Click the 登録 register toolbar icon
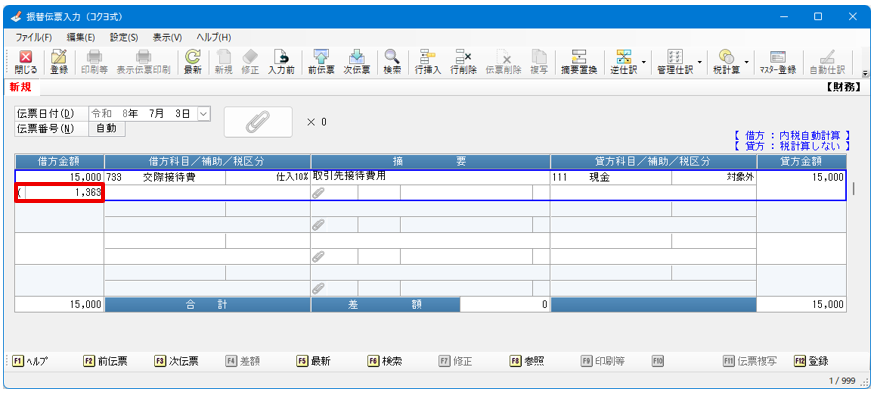 (x=58, y=62)
